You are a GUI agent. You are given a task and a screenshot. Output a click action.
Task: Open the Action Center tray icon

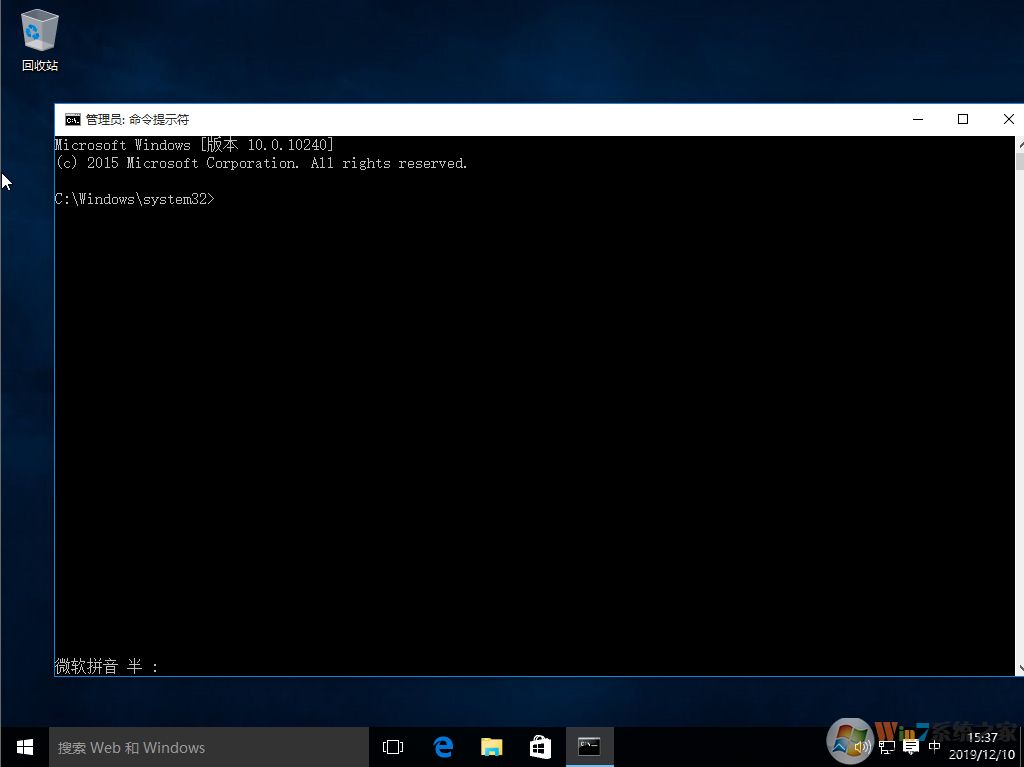tap(910, 746)
